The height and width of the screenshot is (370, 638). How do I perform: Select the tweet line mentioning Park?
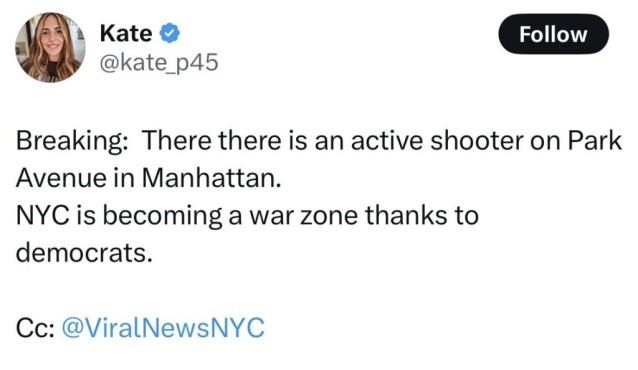[319, 141]
